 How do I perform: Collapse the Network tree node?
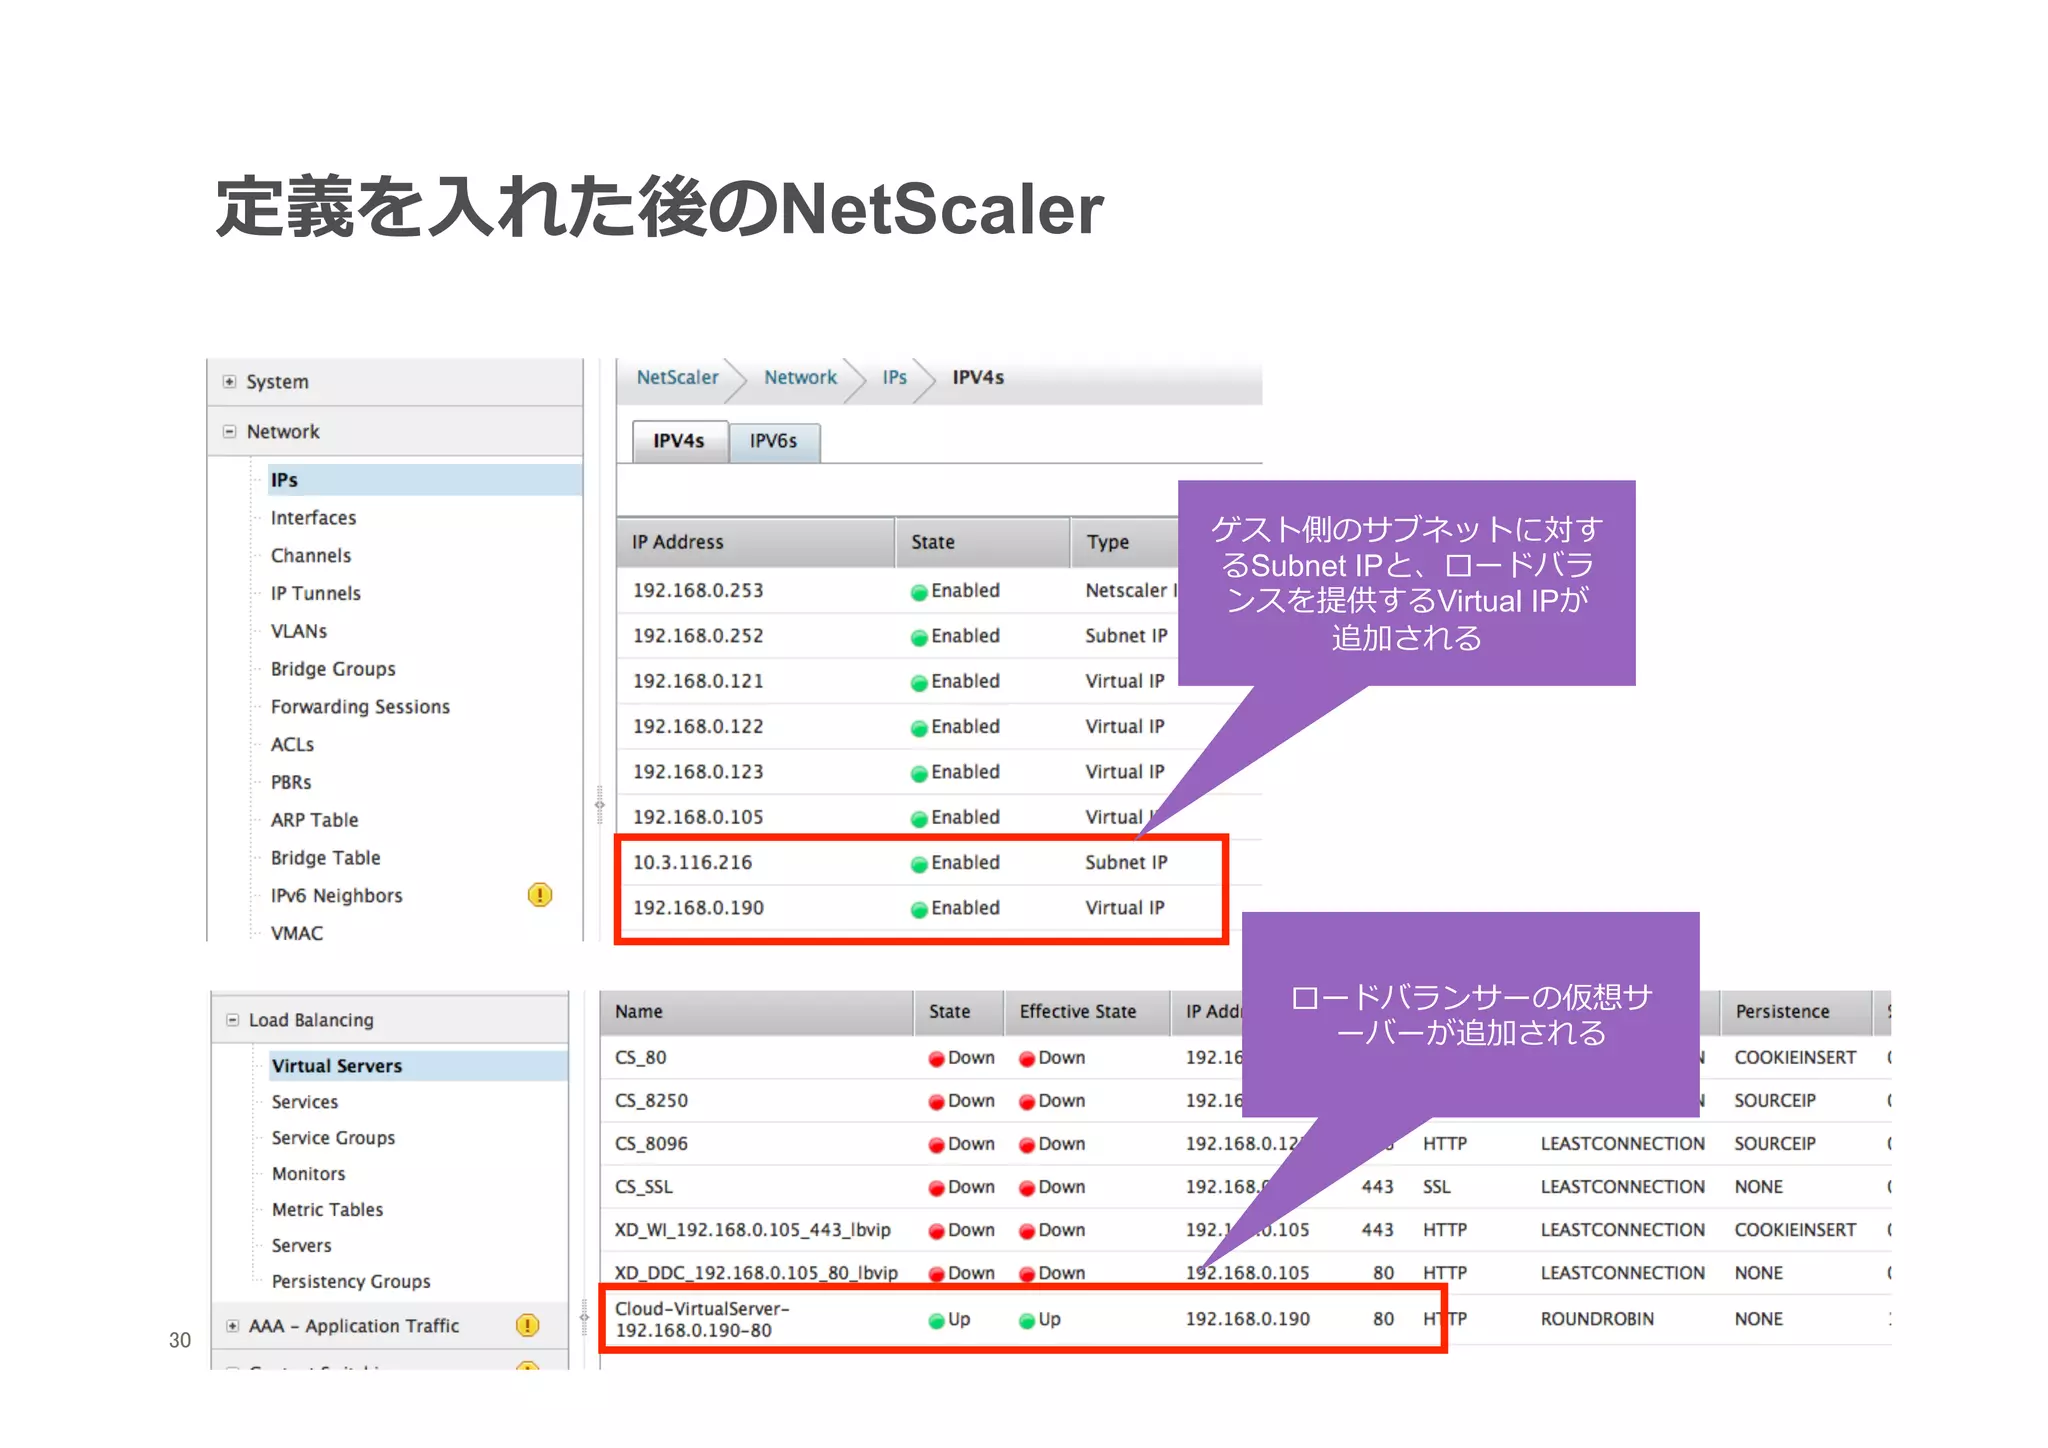[x=230, y=432]
